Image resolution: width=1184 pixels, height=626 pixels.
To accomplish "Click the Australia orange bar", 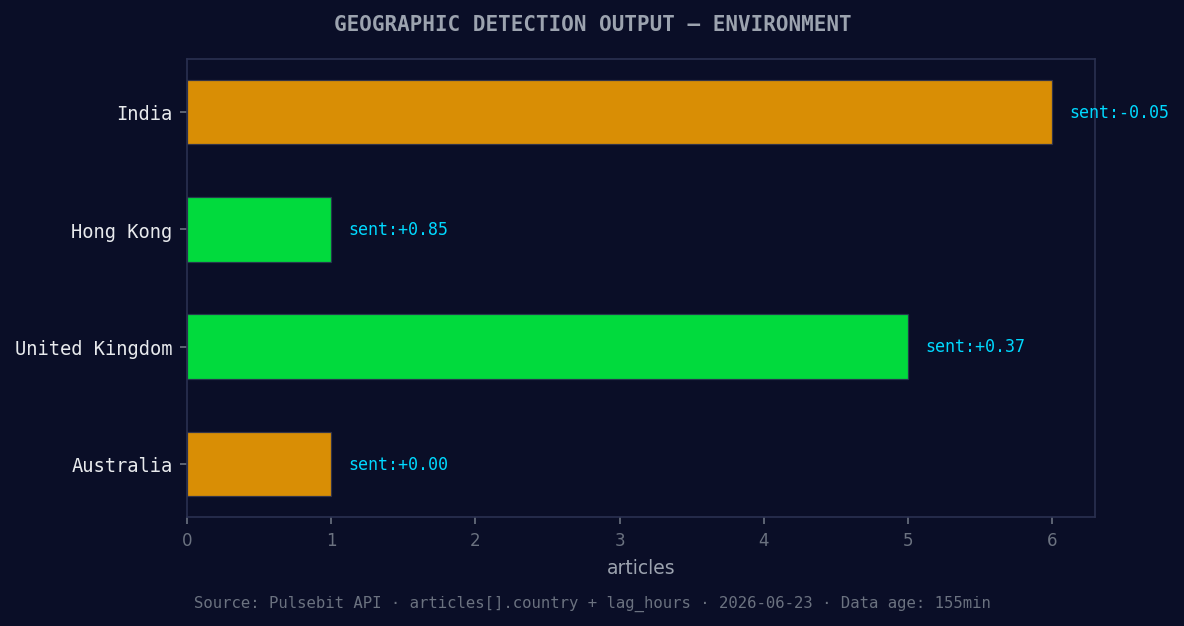I will tap(259, 464).
